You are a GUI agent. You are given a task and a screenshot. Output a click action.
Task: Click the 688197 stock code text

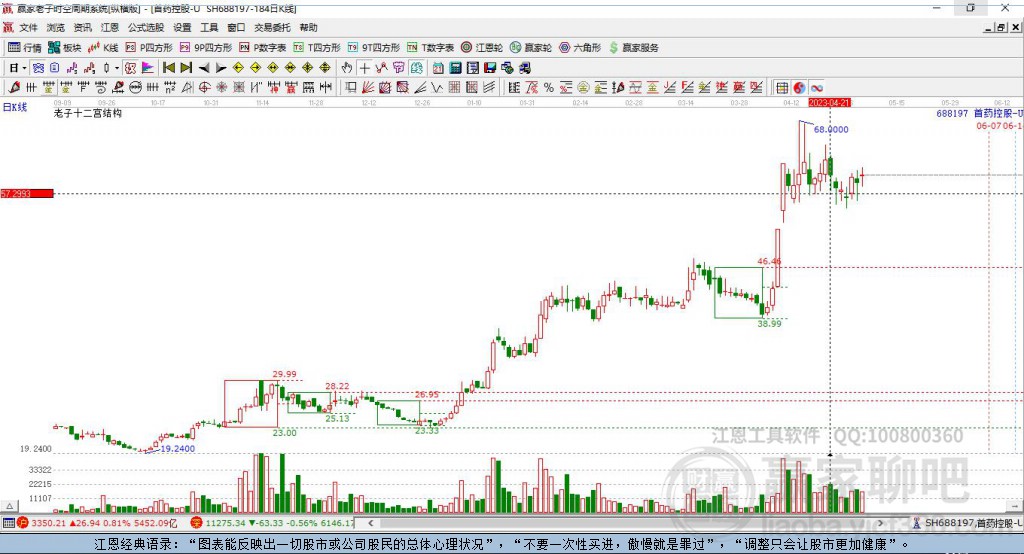(x=952, y=113)
